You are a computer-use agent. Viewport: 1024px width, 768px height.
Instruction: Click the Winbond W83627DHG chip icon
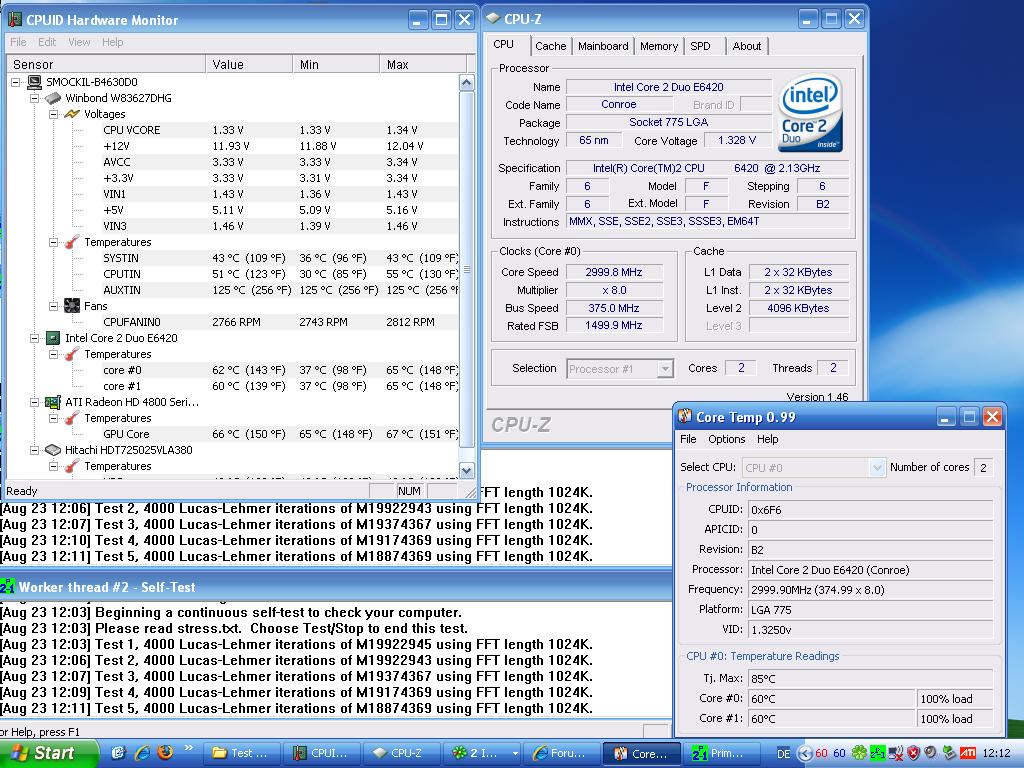tap(52, 98)
